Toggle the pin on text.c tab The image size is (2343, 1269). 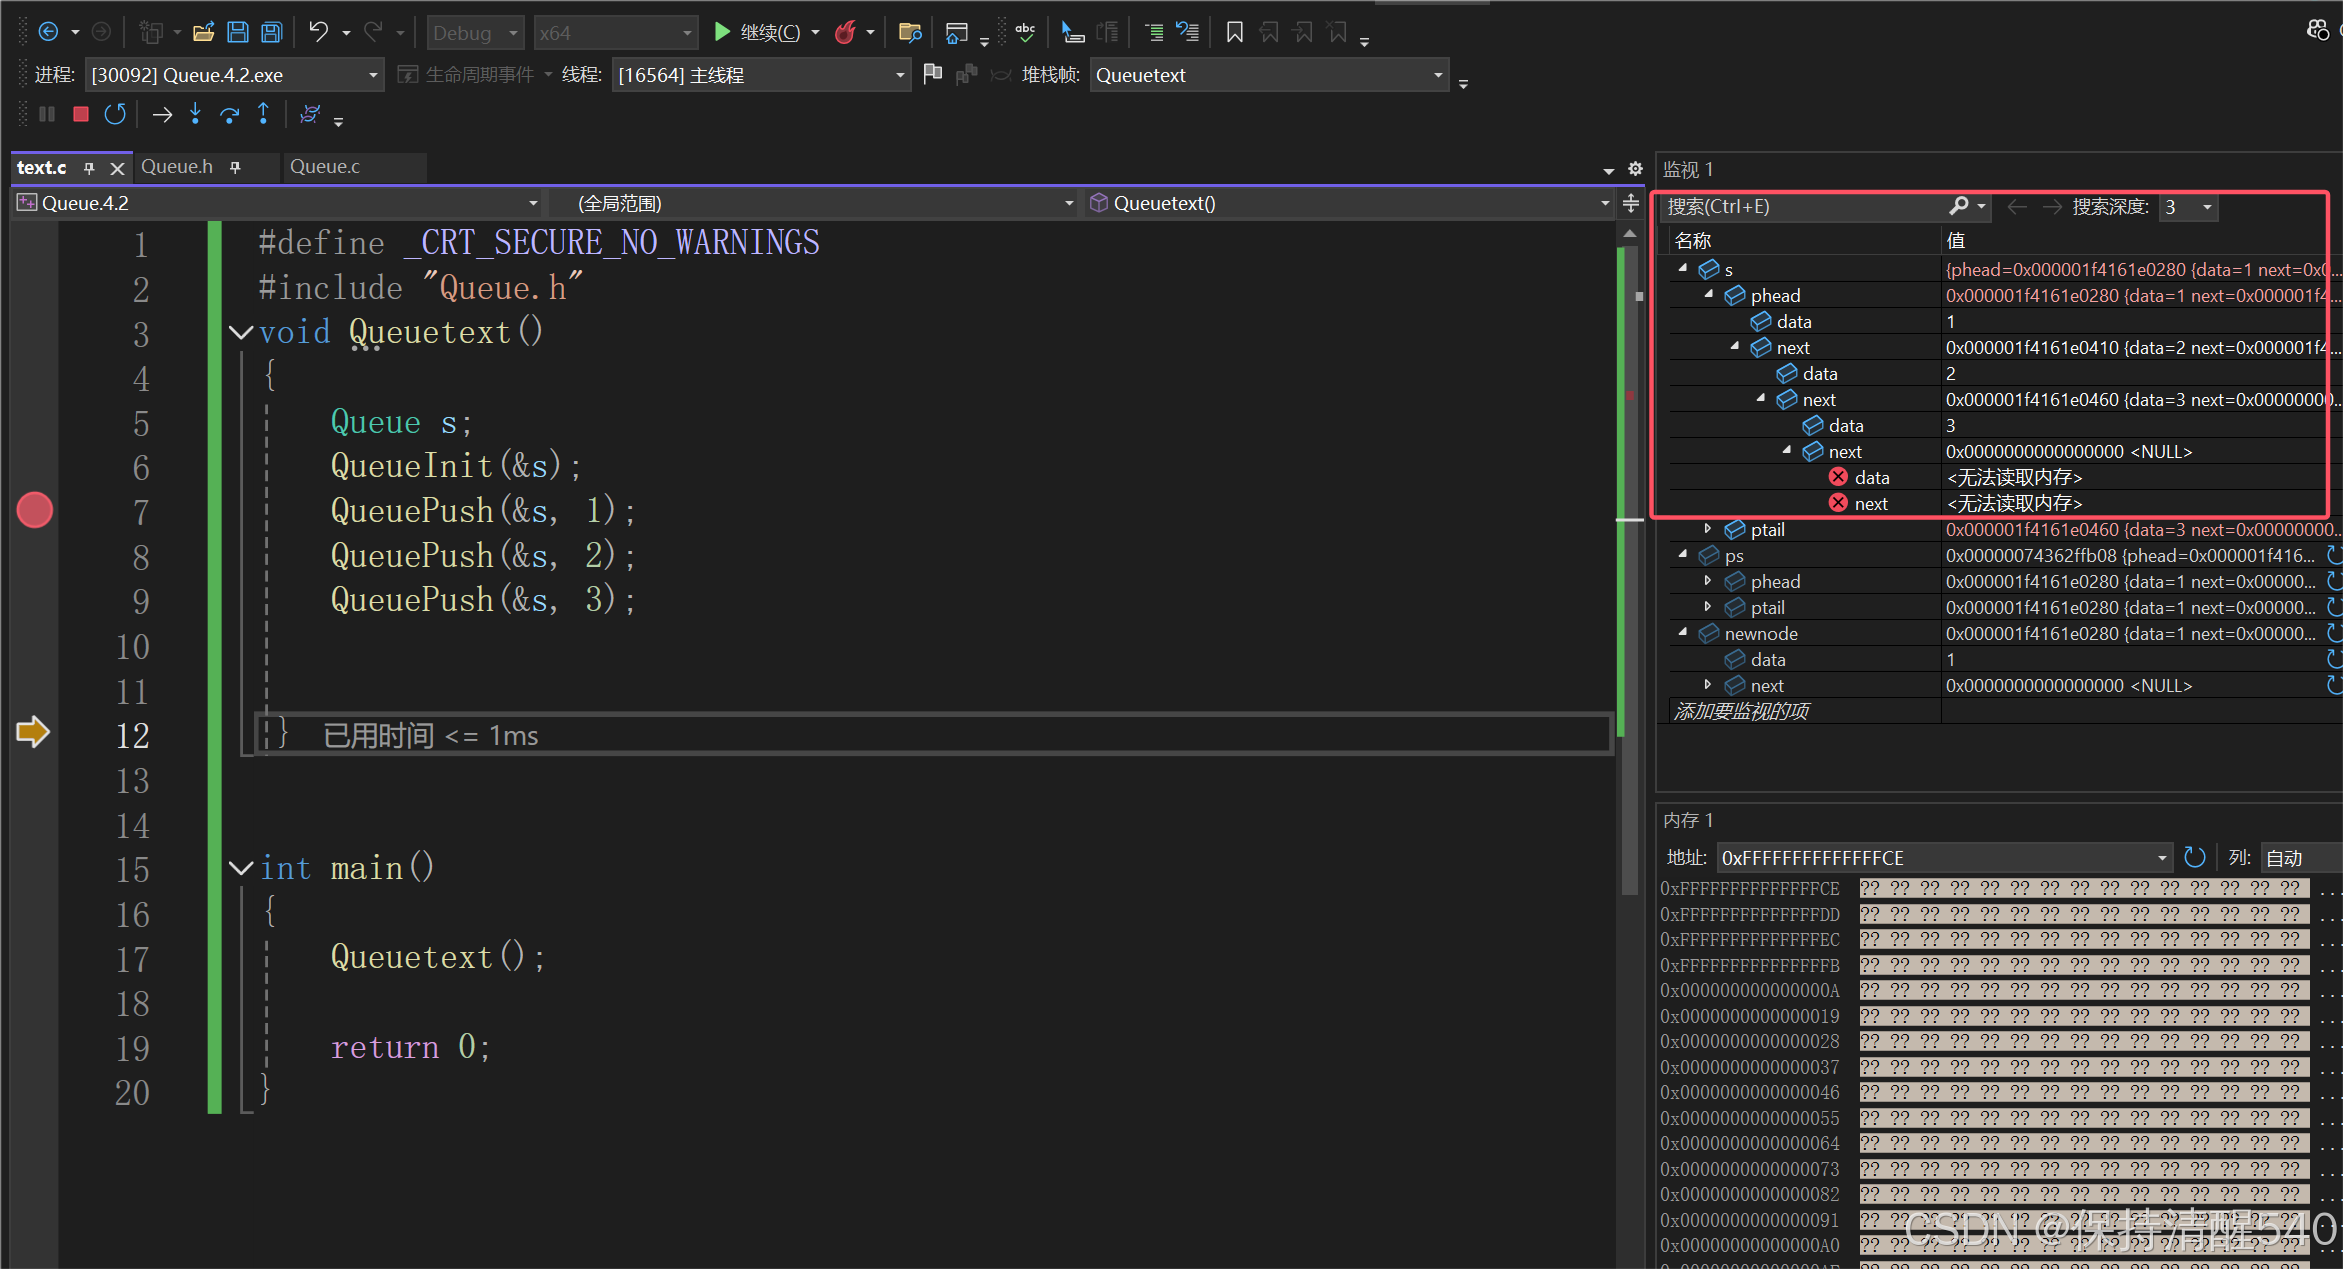tap(89, 168)
